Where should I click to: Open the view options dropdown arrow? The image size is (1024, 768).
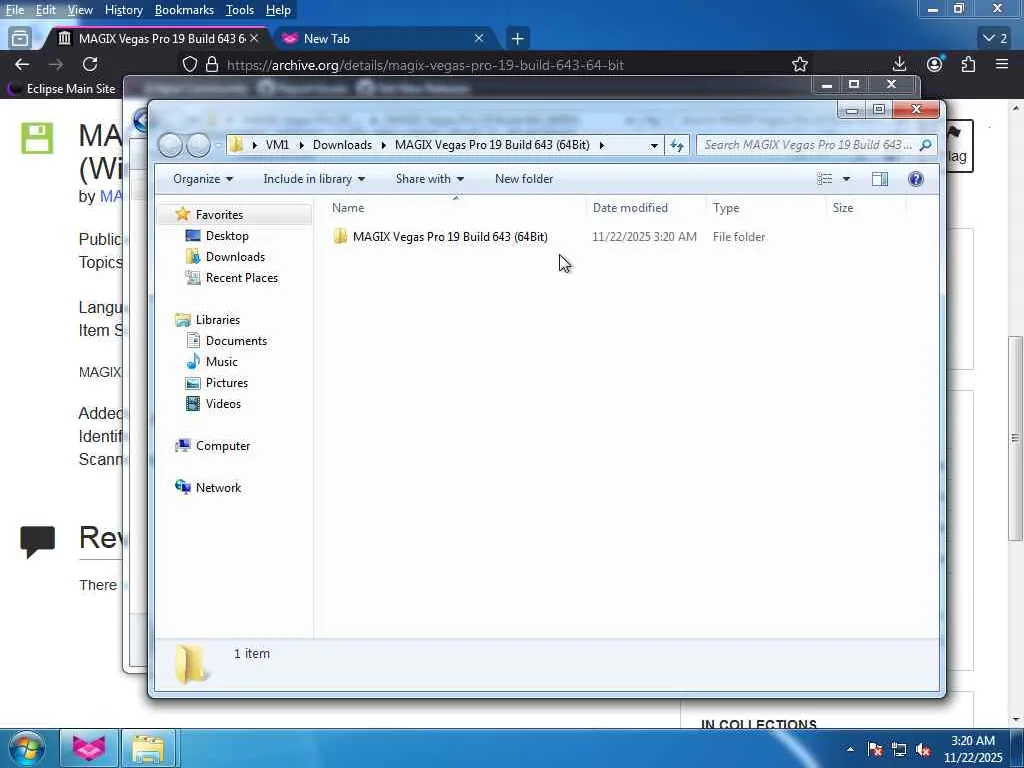coord(846,179)
